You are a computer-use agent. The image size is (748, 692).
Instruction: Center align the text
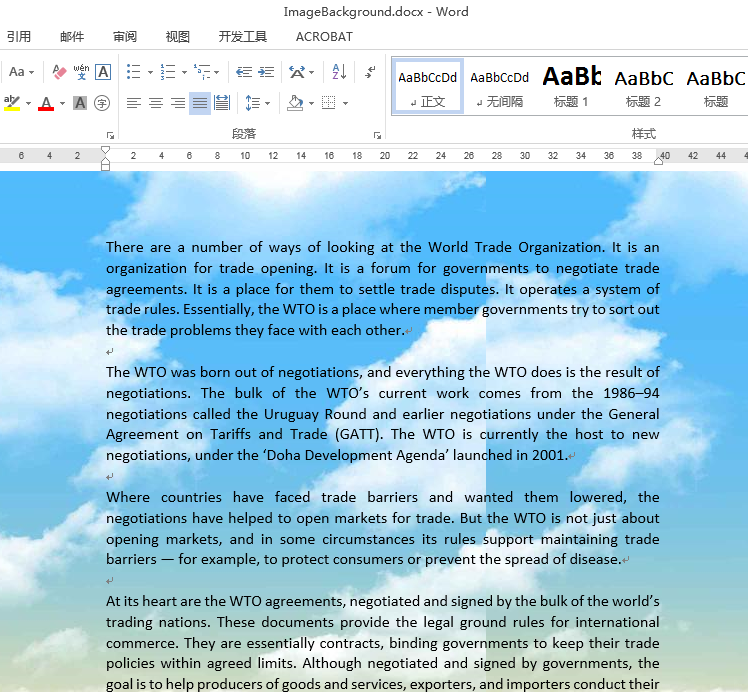click(x=156, y=103)
